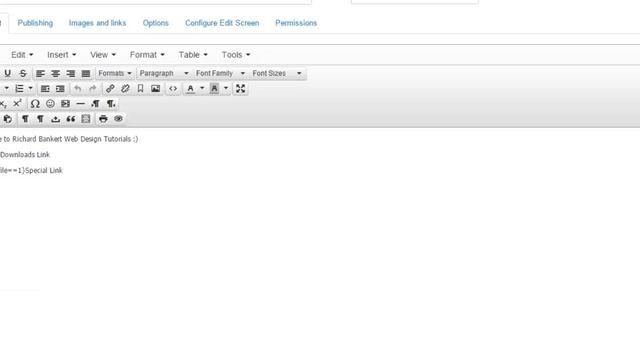Viewport: 640px width, 360px height.
Task: Preview the content with the eye icon
Action: pos(118,119)
